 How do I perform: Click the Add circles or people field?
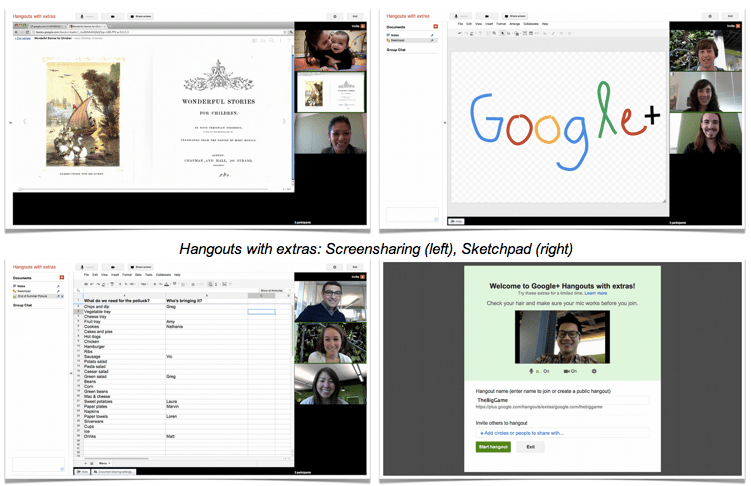561,433
